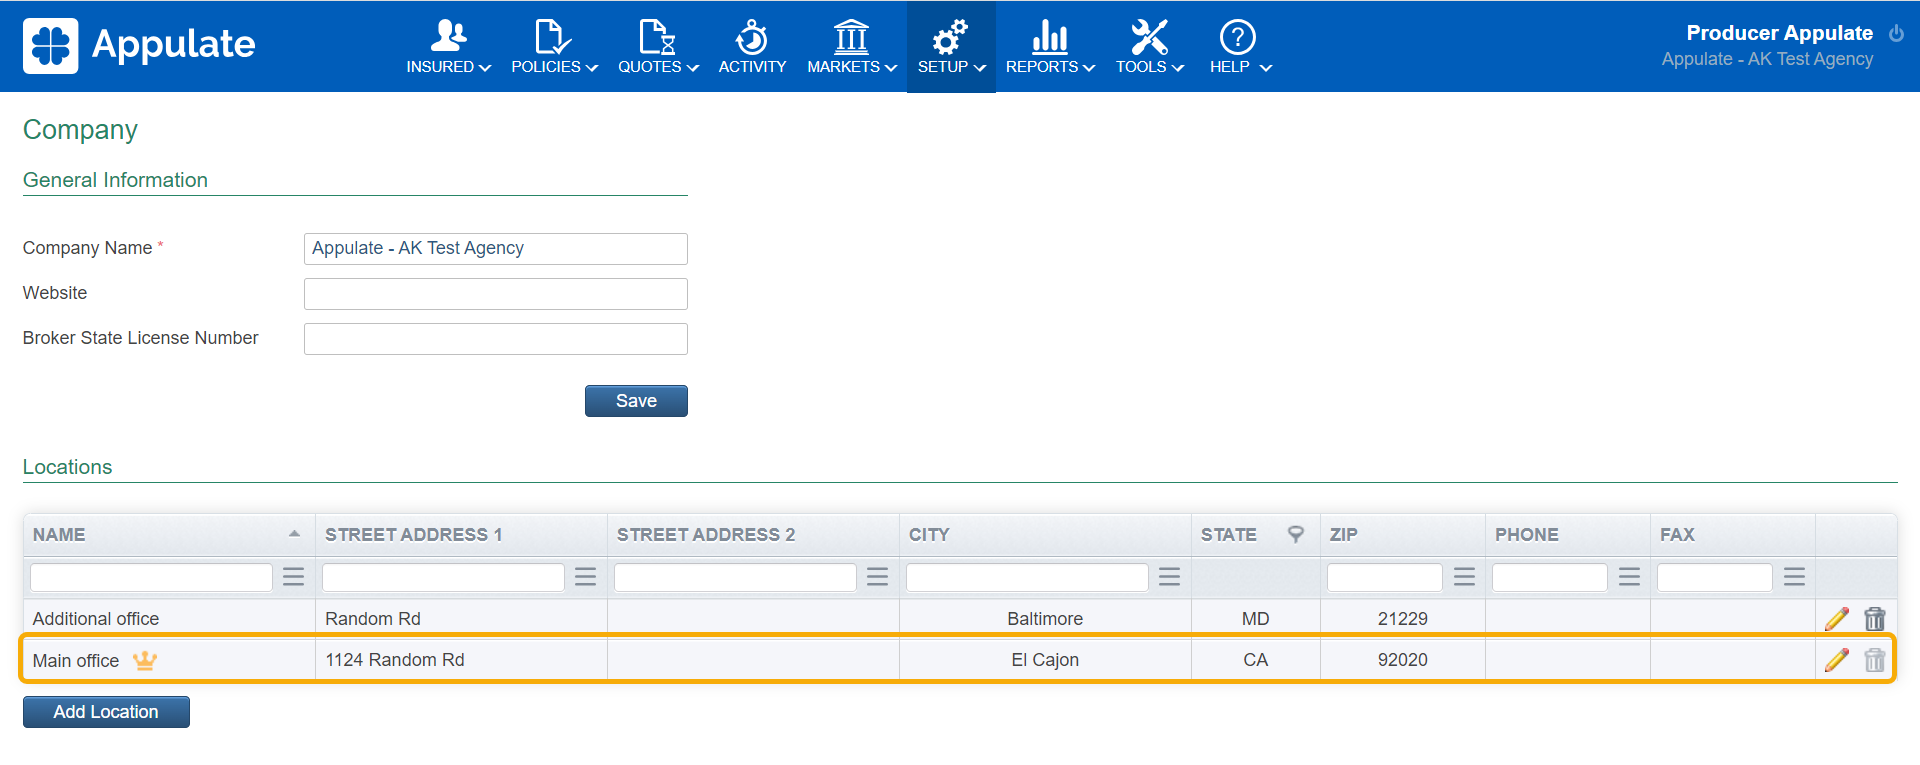Expand the REPORTS dropdown chevron
This screenshot has height=765, width=1920.
point(1089,68)
